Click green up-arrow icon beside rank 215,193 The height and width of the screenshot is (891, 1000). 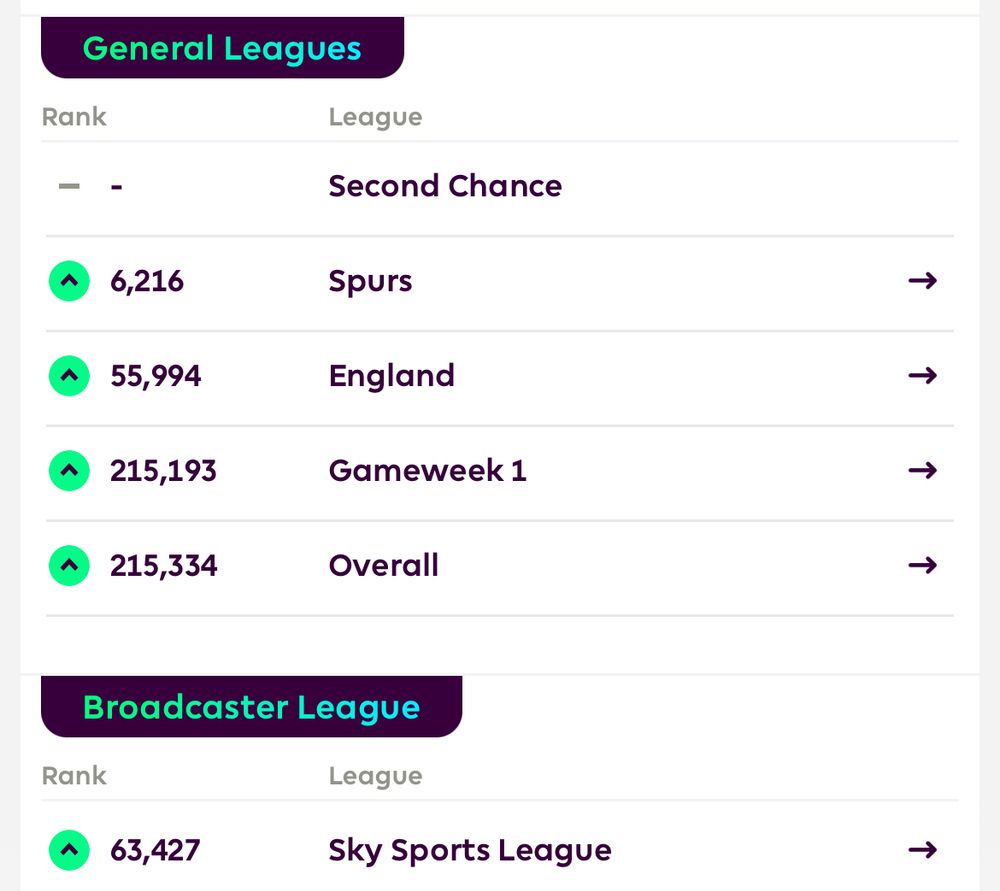pyautogui.click(x=69, y=471)
